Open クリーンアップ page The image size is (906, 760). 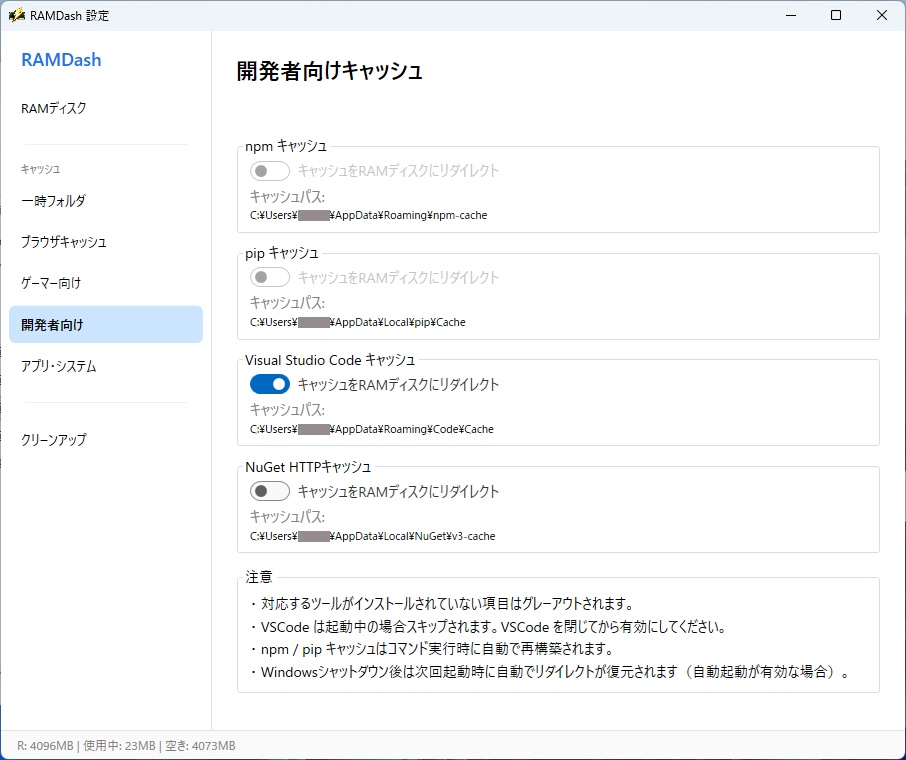[54, 440]
